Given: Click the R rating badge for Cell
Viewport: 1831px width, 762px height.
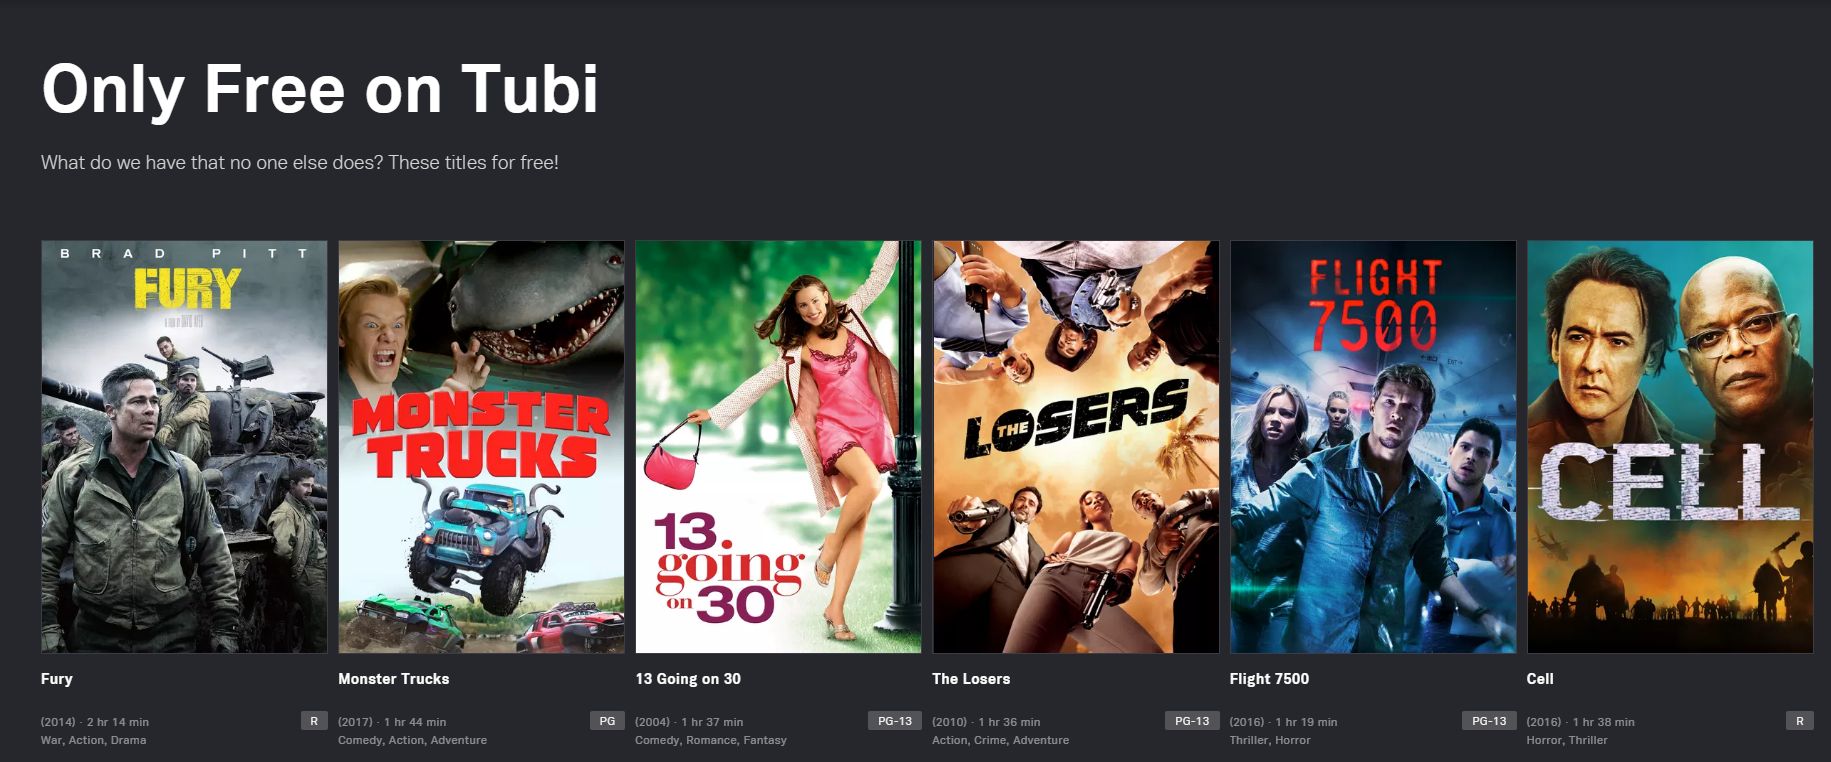Looking at the screenshot, I should click(x=1800, y=721).
